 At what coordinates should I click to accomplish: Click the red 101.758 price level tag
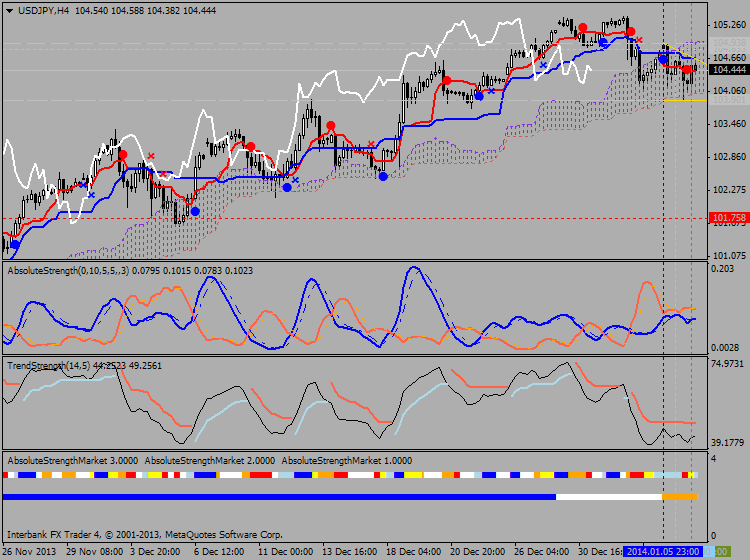point(728,217)
